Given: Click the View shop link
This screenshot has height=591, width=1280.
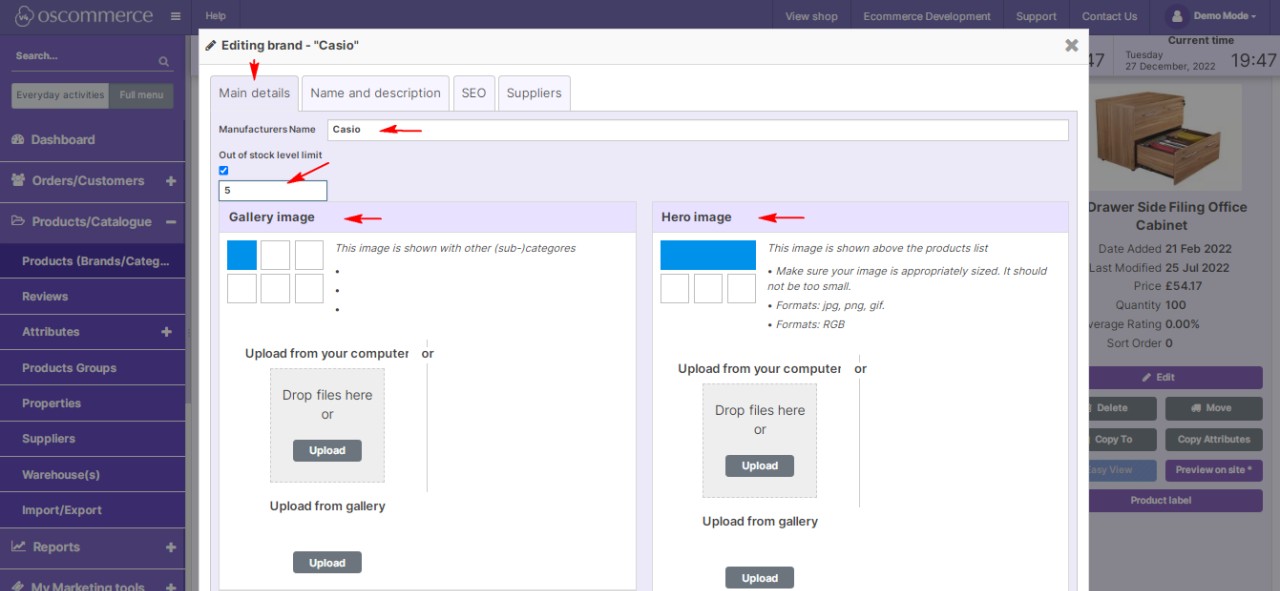Looking at the screenshot, I should pyautogui.click(x=811, y=16).
